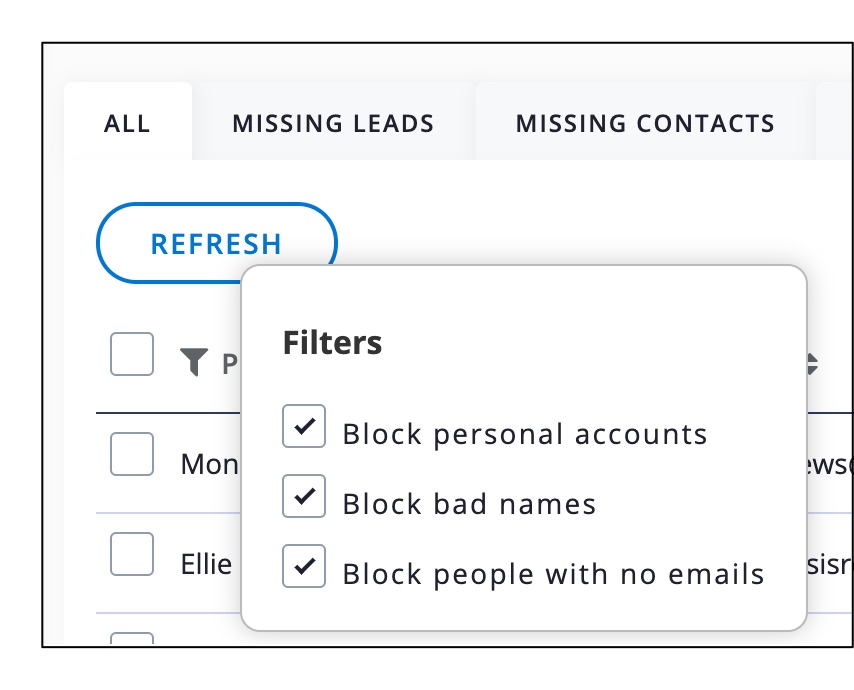Open the MISSING LEADS tab
854x690 pixels.
(333, 124)
